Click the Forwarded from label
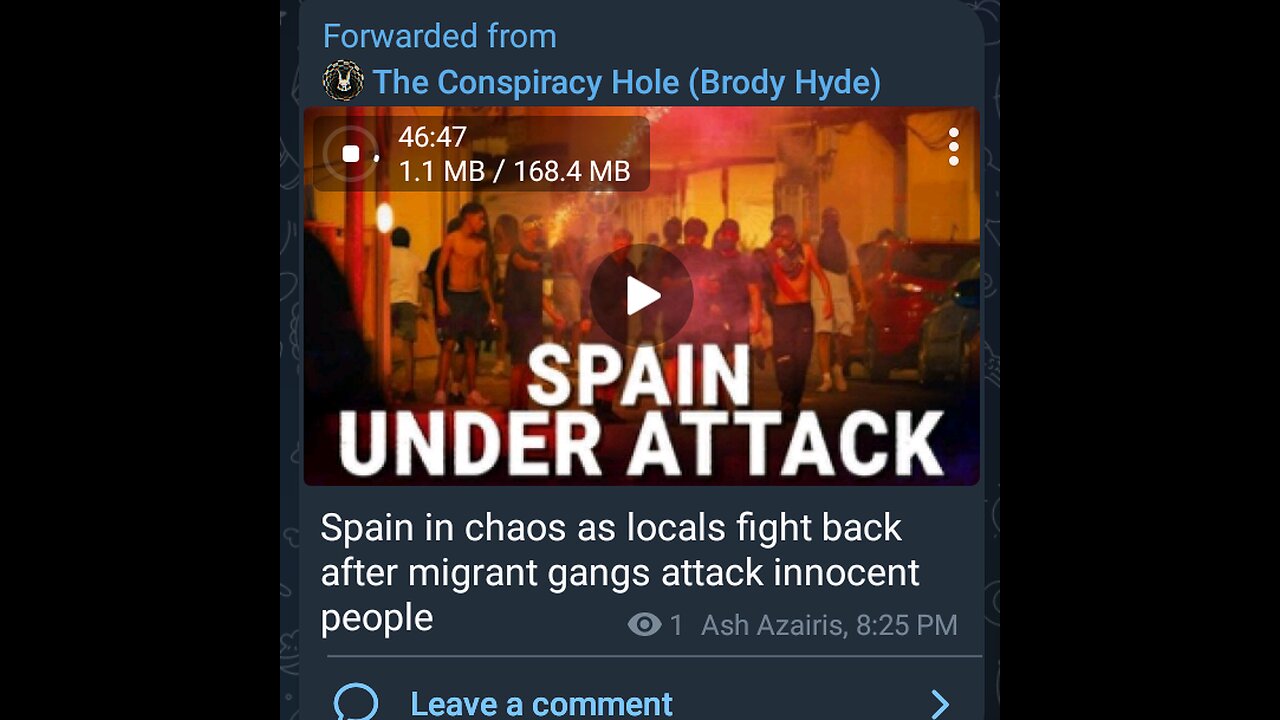Screen dimensions: 1280x720 tap(439, 36)
